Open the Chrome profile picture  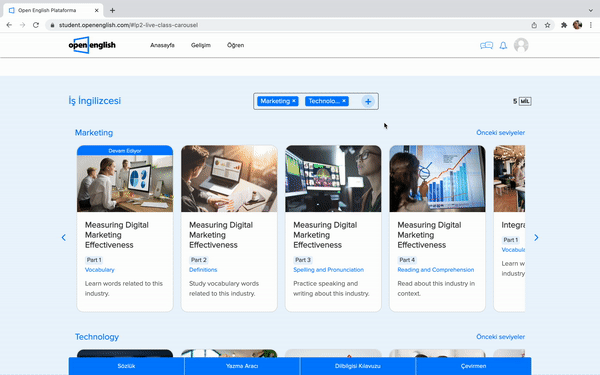[577, 25]
